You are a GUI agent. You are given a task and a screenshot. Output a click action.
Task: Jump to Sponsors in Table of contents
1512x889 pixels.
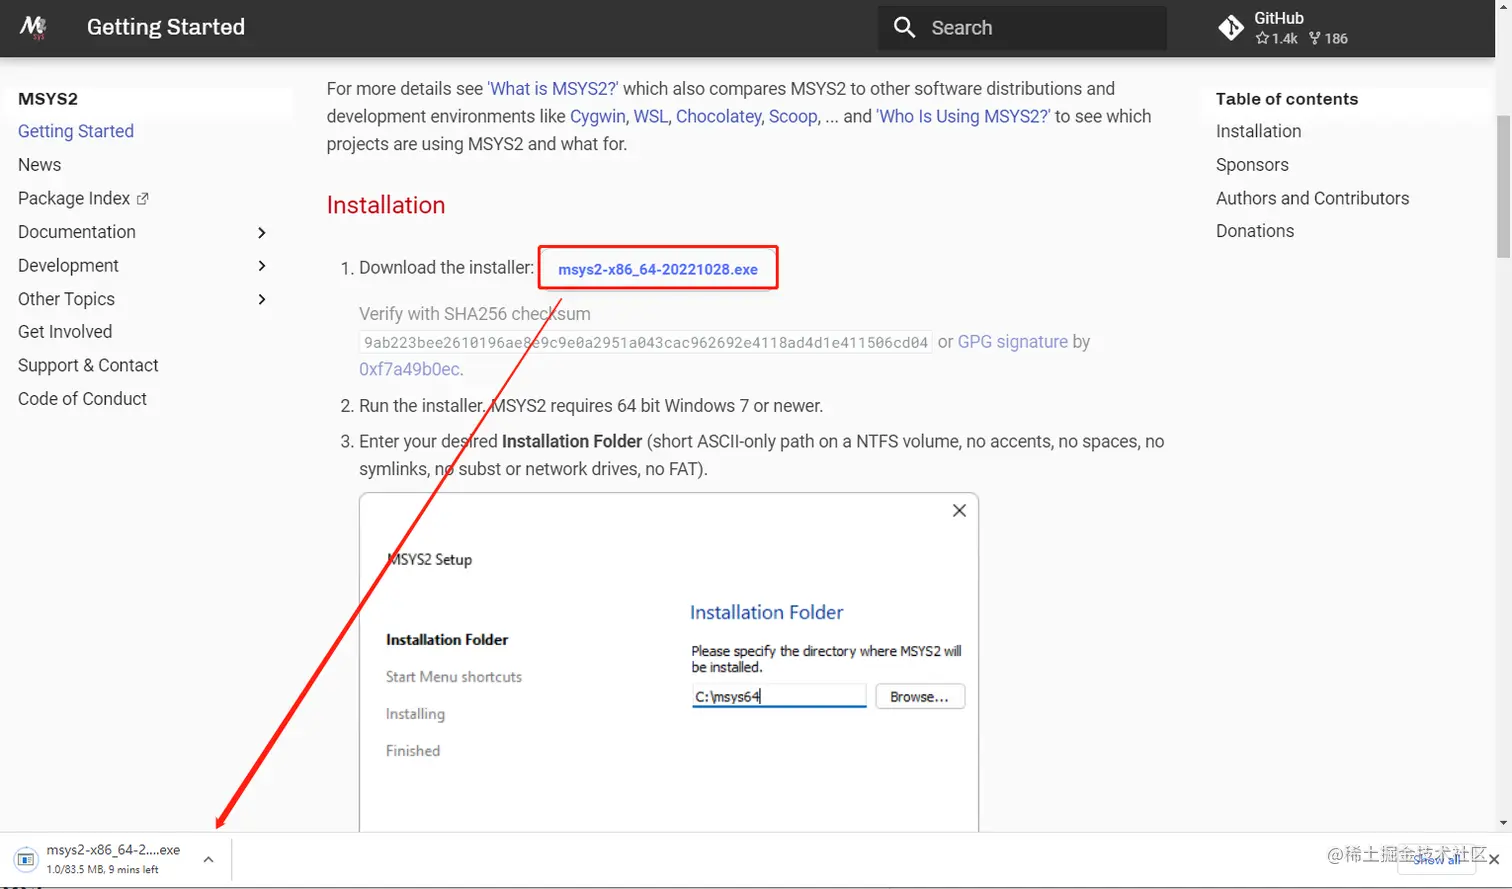pos(1252,165)
